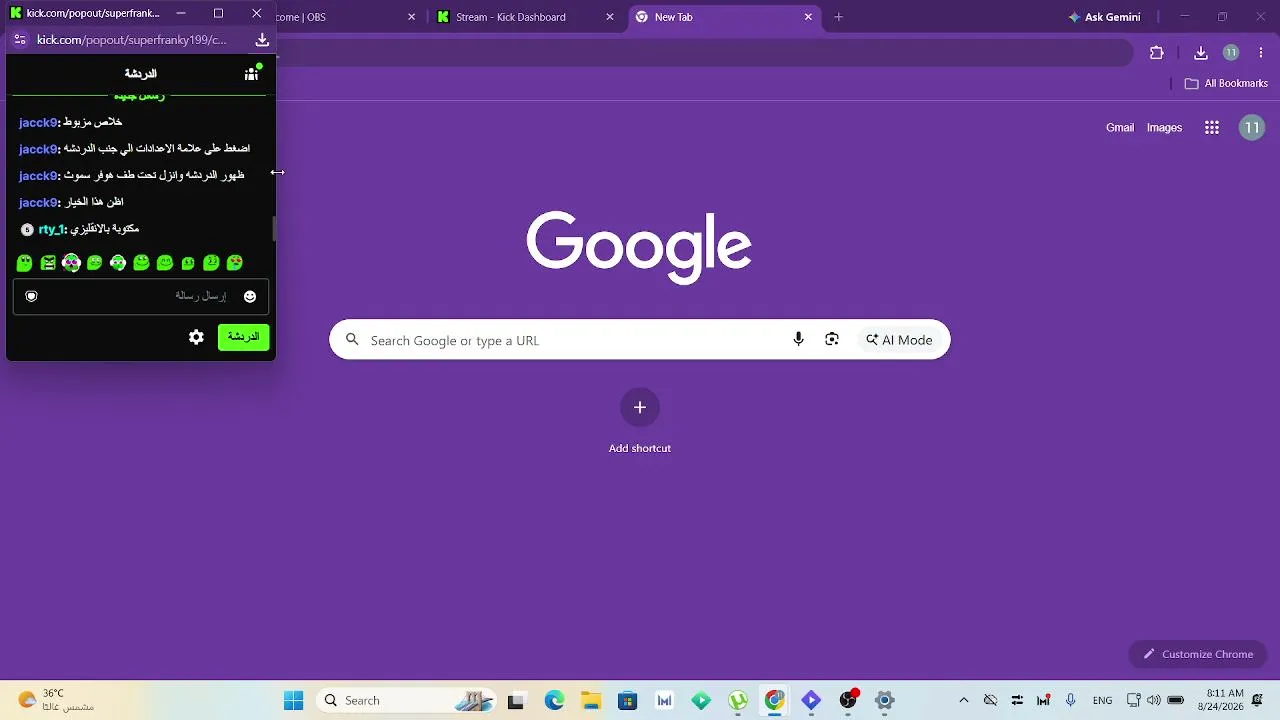Viewport: 1280px width, 720px height.
Task: Open site info icon beside kick.com URL
Action: (x=20, y=40)
